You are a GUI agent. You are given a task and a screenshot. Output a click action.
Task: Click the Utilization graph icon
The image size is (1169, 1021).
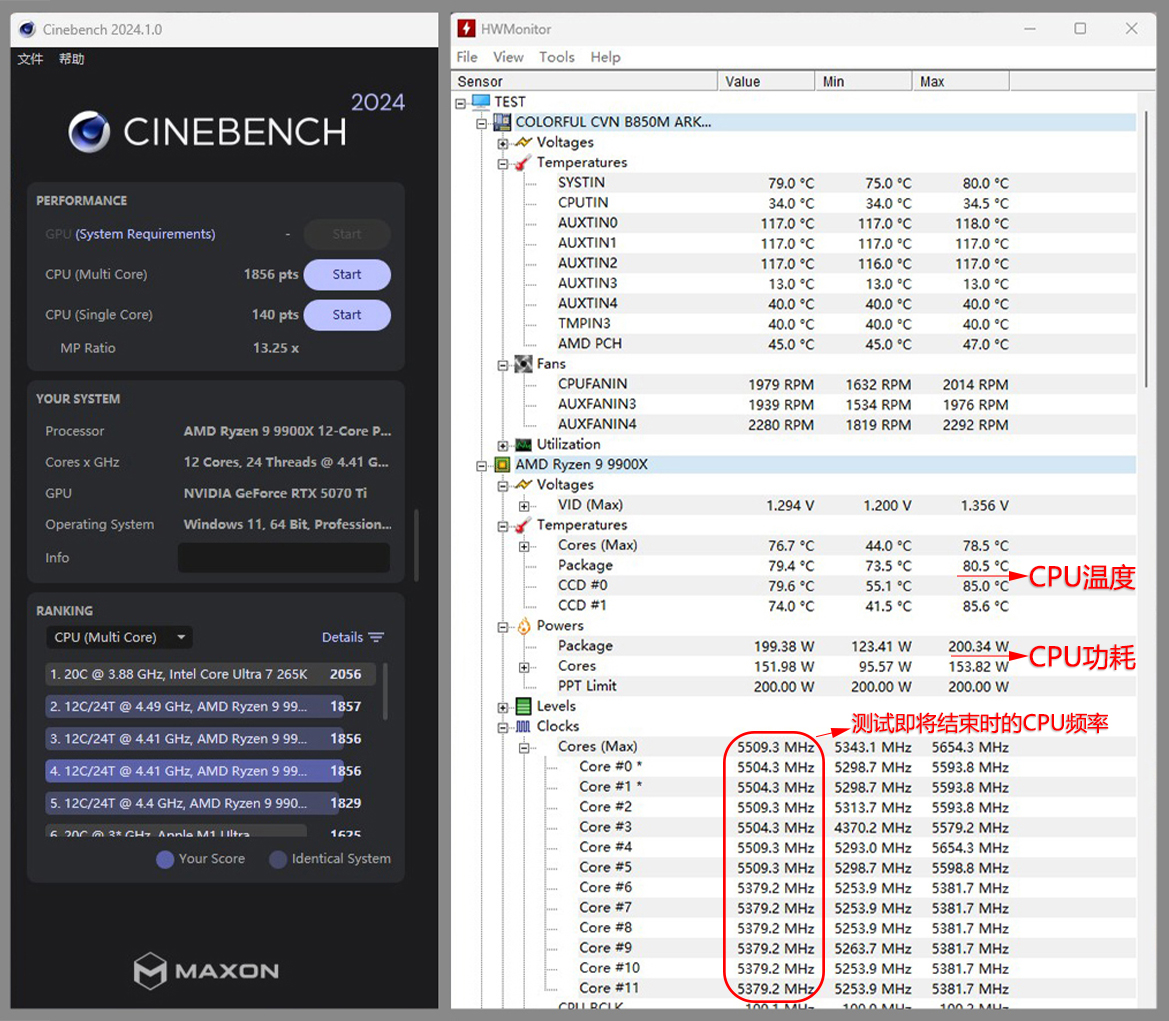523,444
